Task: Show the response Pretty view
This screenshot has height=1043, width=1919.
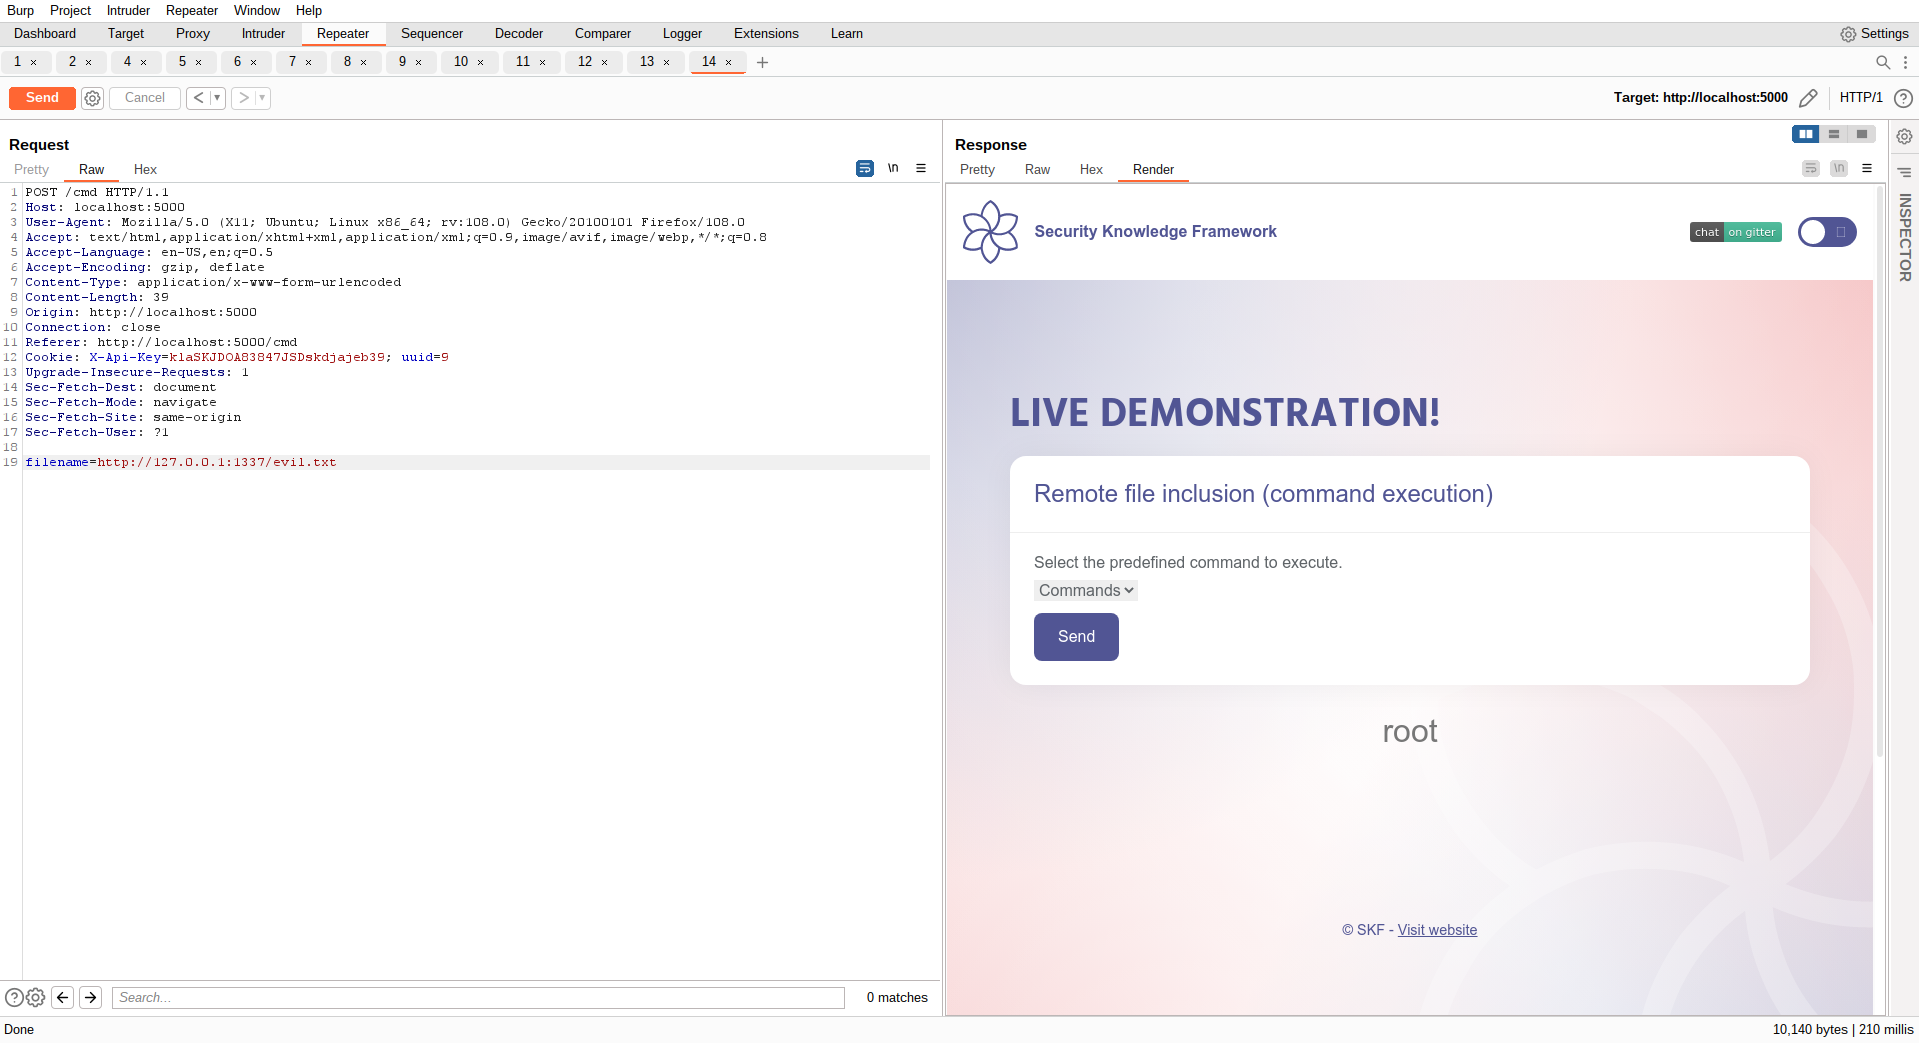Action: coord(977,170)
